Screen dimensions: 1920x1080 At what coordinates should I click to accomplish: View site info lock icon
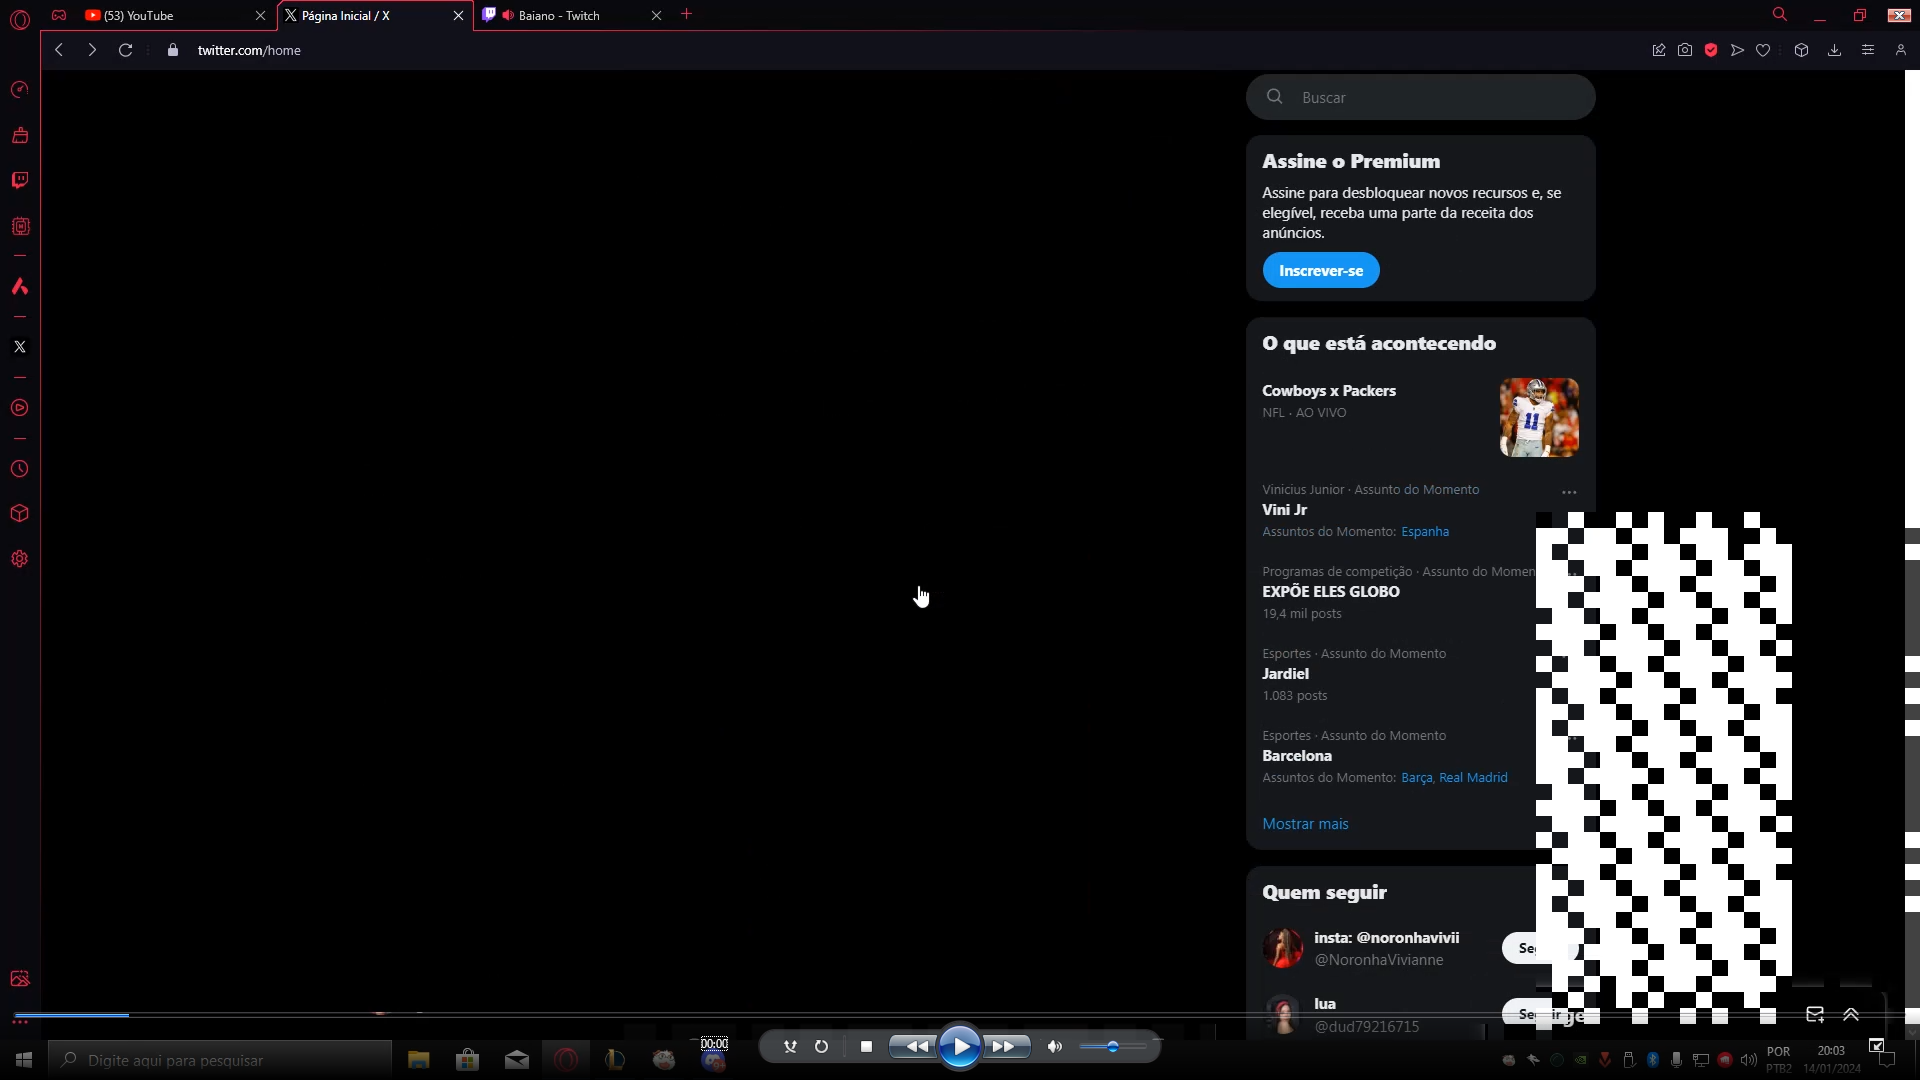(173, 50)
